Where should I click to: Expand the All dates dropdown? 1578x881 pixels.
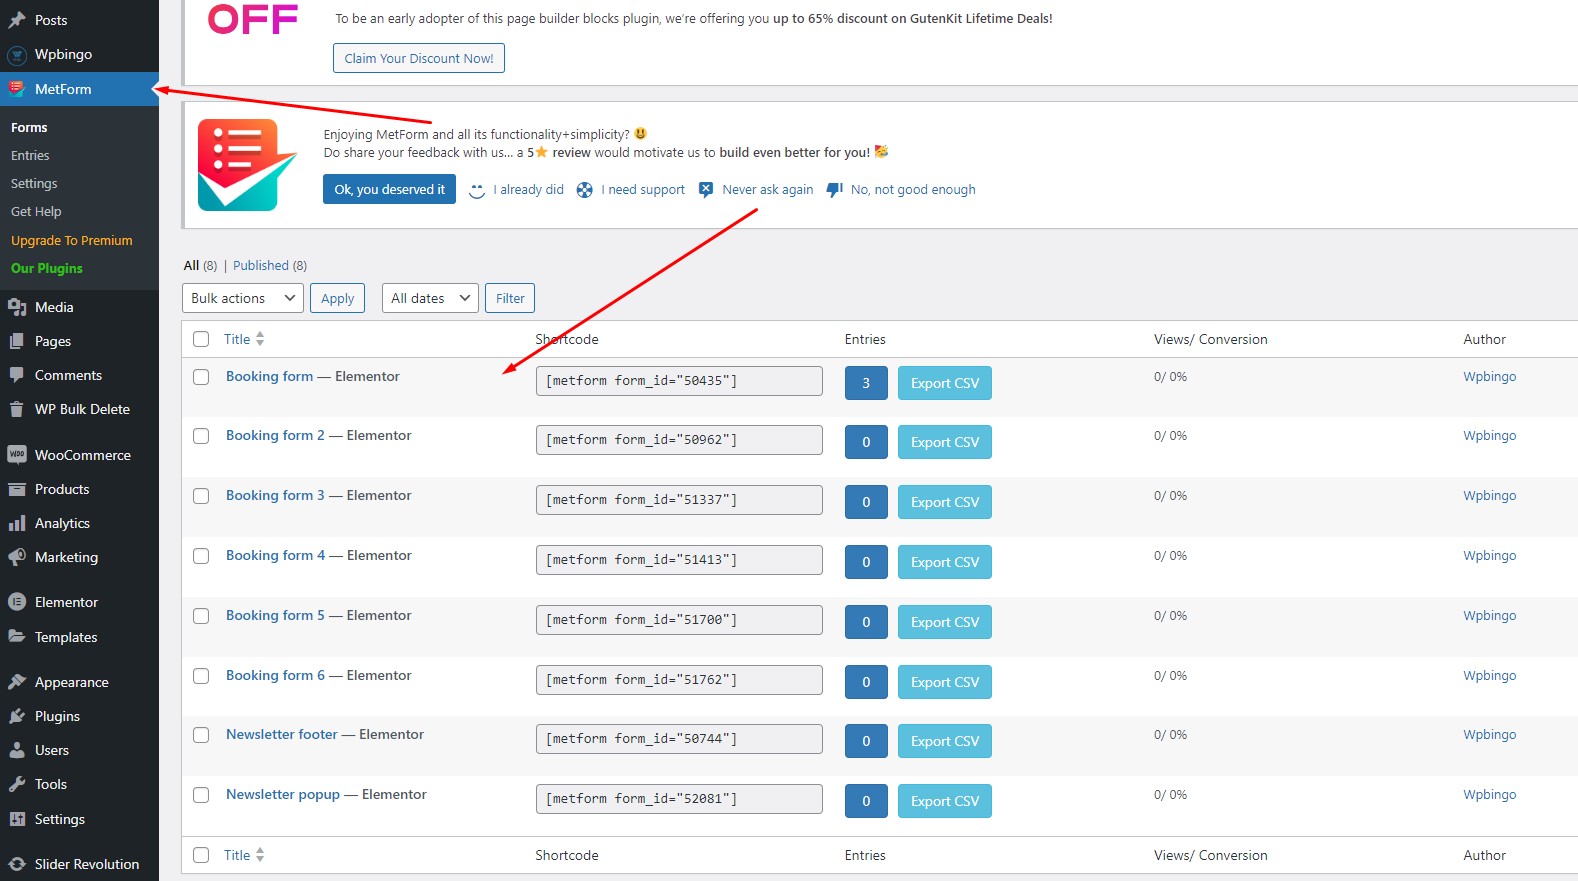(x=430, y=298)
